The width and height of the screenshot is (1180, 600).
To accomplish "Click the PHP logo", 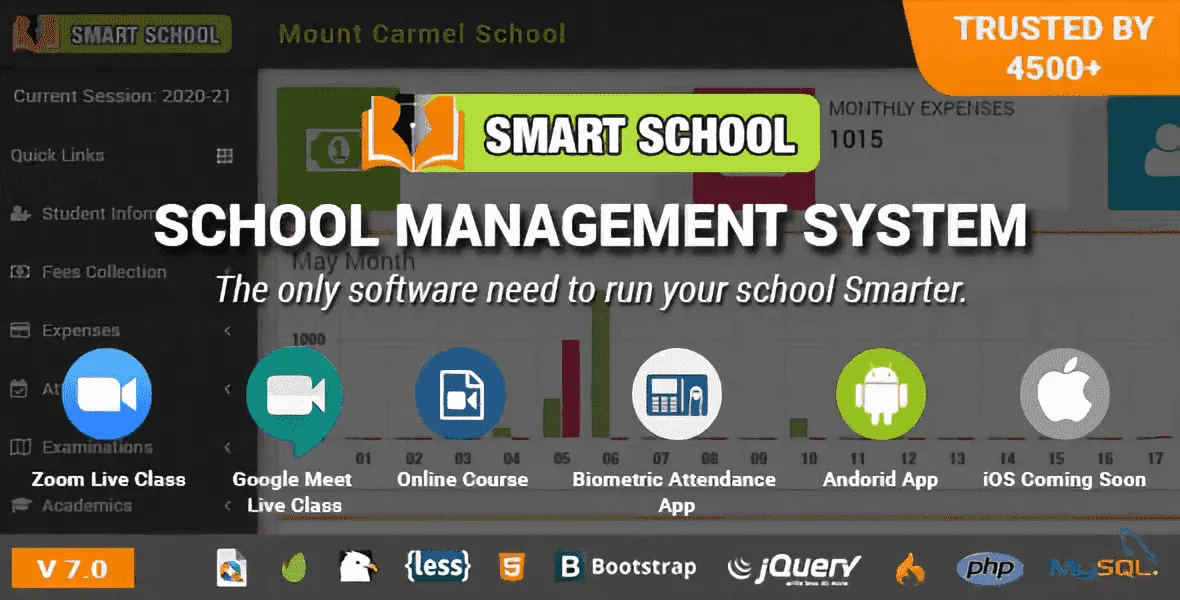I will [990, 568].
